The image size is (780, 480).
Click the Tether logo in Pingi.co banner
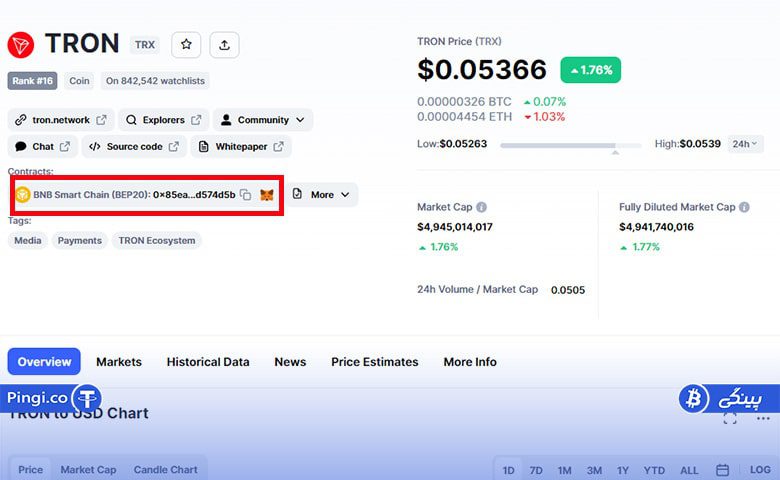pyautogui.click(x=87, y=398)
